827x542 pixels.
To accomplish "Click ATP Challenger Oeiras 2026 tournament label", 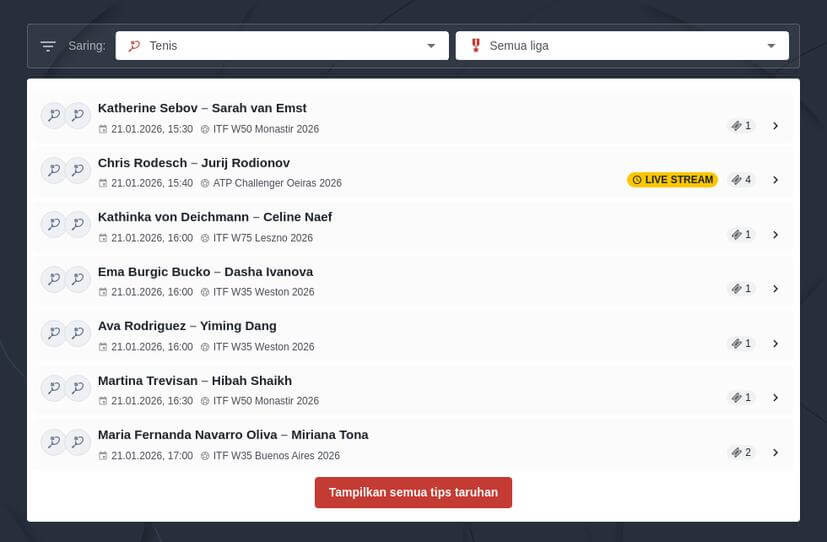I will 277,184.
